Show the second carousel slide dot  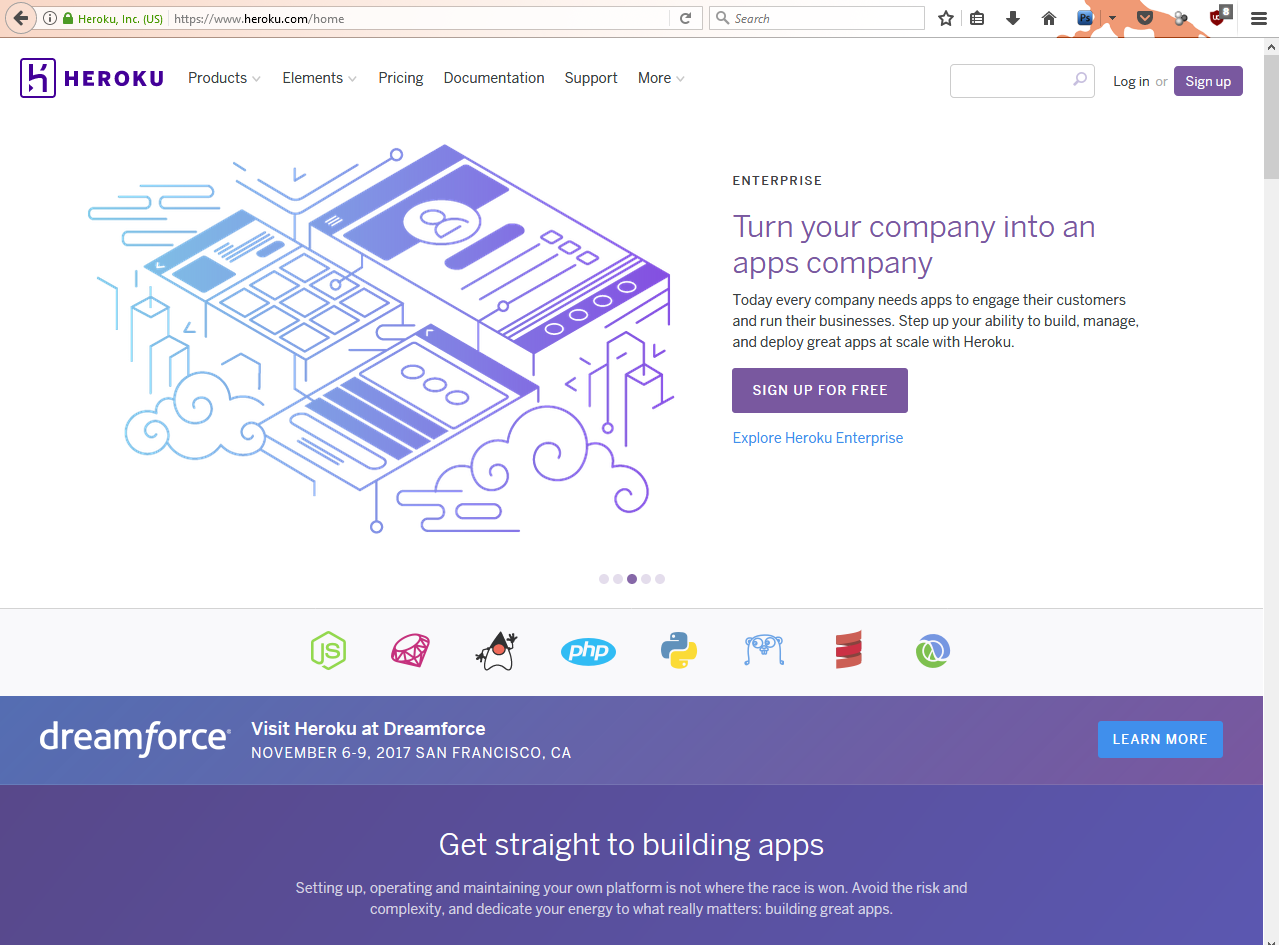click(618, 579)
